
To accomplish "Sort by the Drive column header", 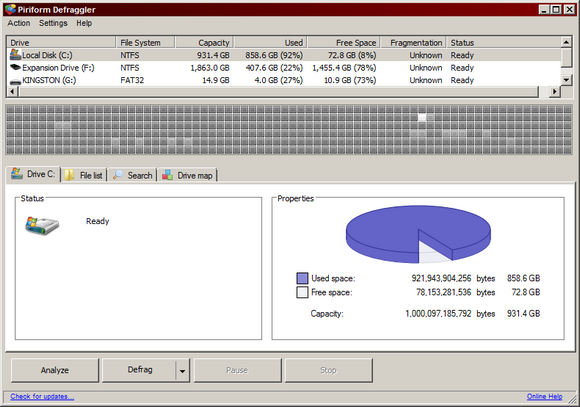I will 61,43.
